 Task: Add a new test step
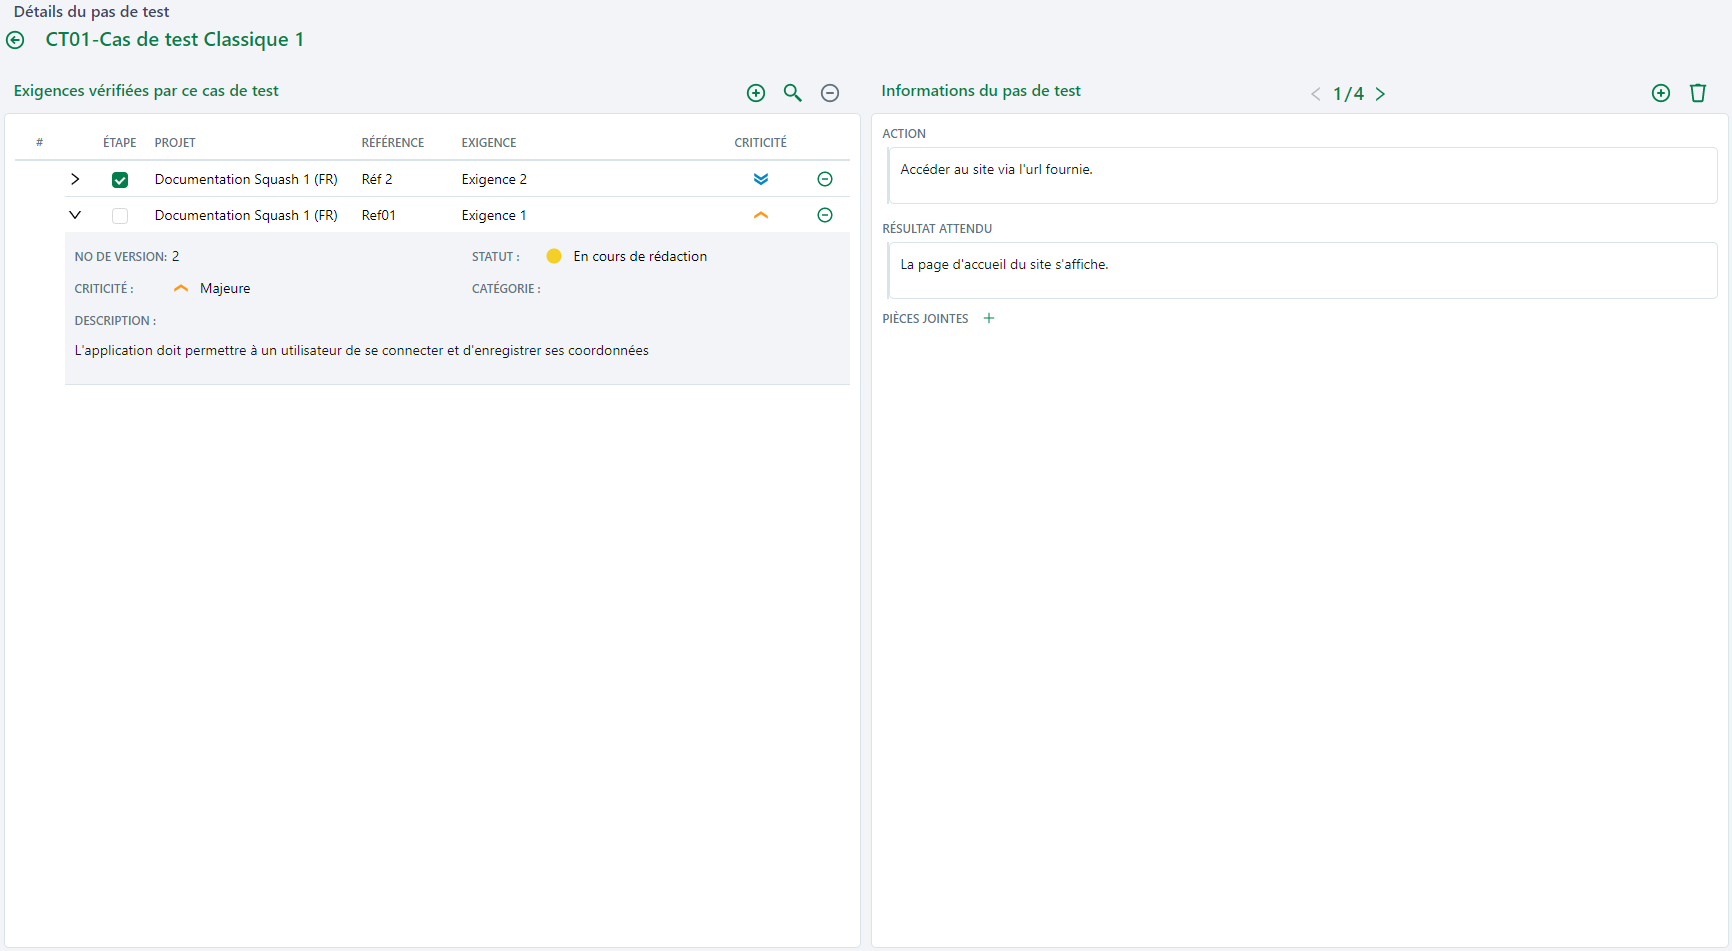[1660, 93]
